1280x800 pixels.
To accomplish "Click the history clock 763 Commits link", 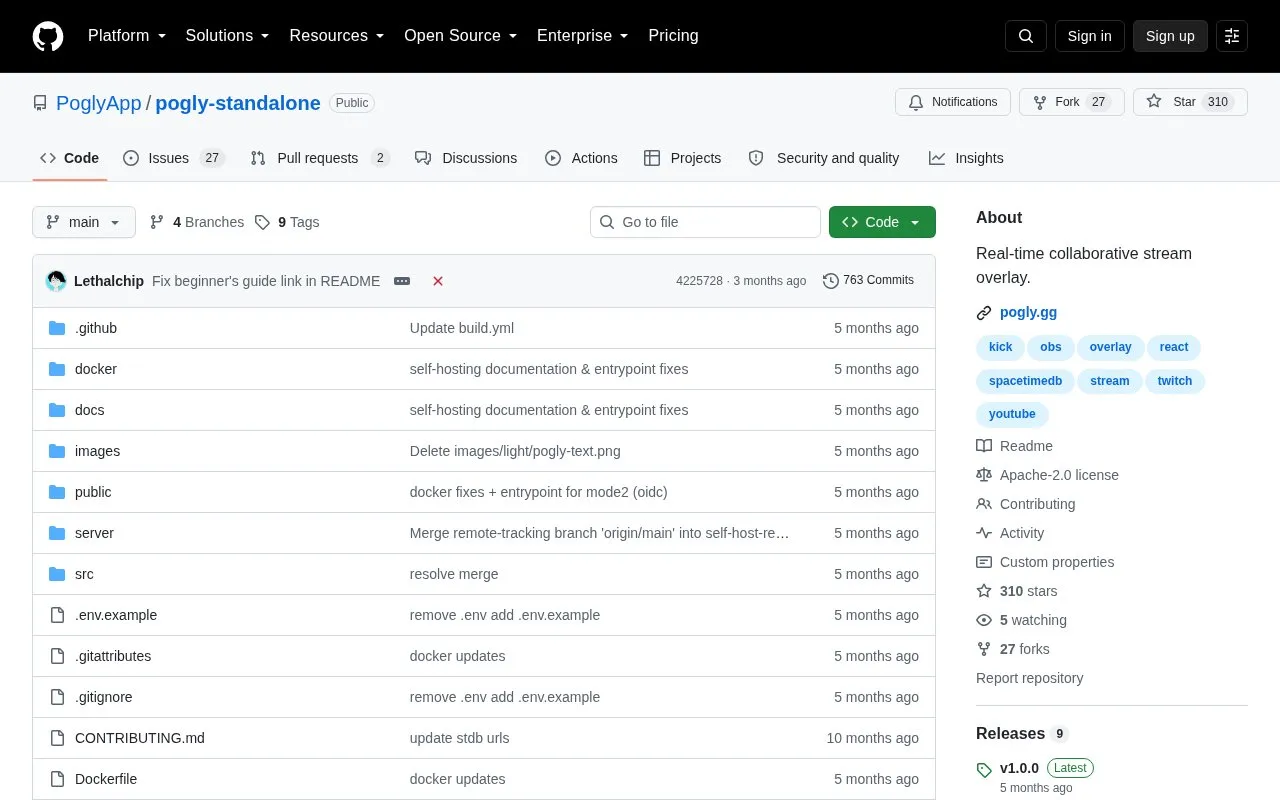I will 868,281.
